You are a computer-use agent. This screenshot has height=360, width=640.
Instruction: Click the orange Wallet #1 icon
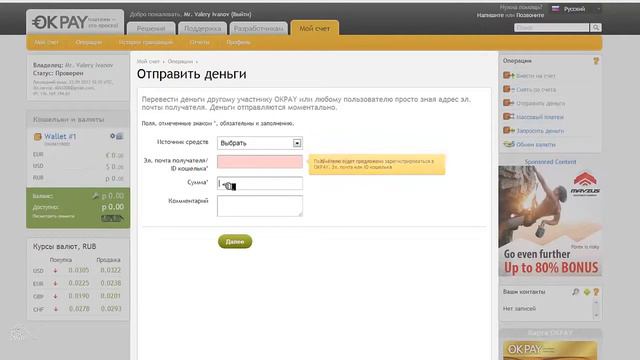[x=38, y=137]
